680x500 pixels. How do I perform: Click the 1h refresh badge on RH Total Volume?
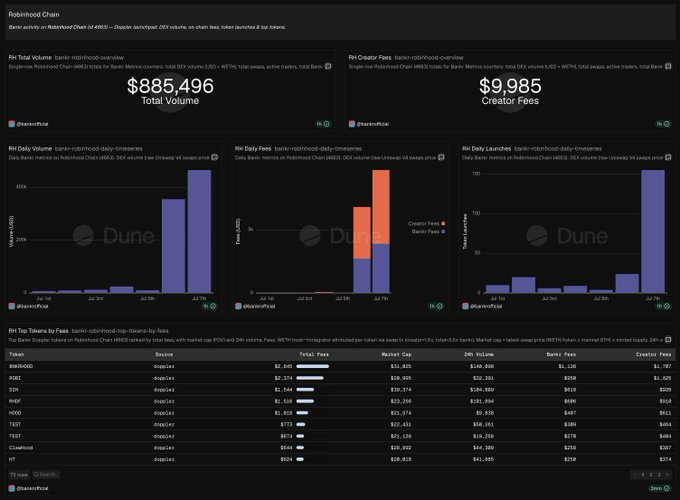(x=323, y=124)
